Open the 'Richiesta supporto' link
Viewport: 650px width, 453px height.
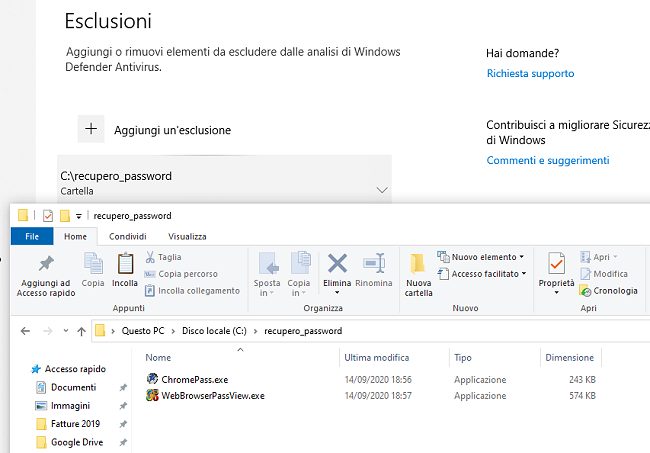pos(530,73)
